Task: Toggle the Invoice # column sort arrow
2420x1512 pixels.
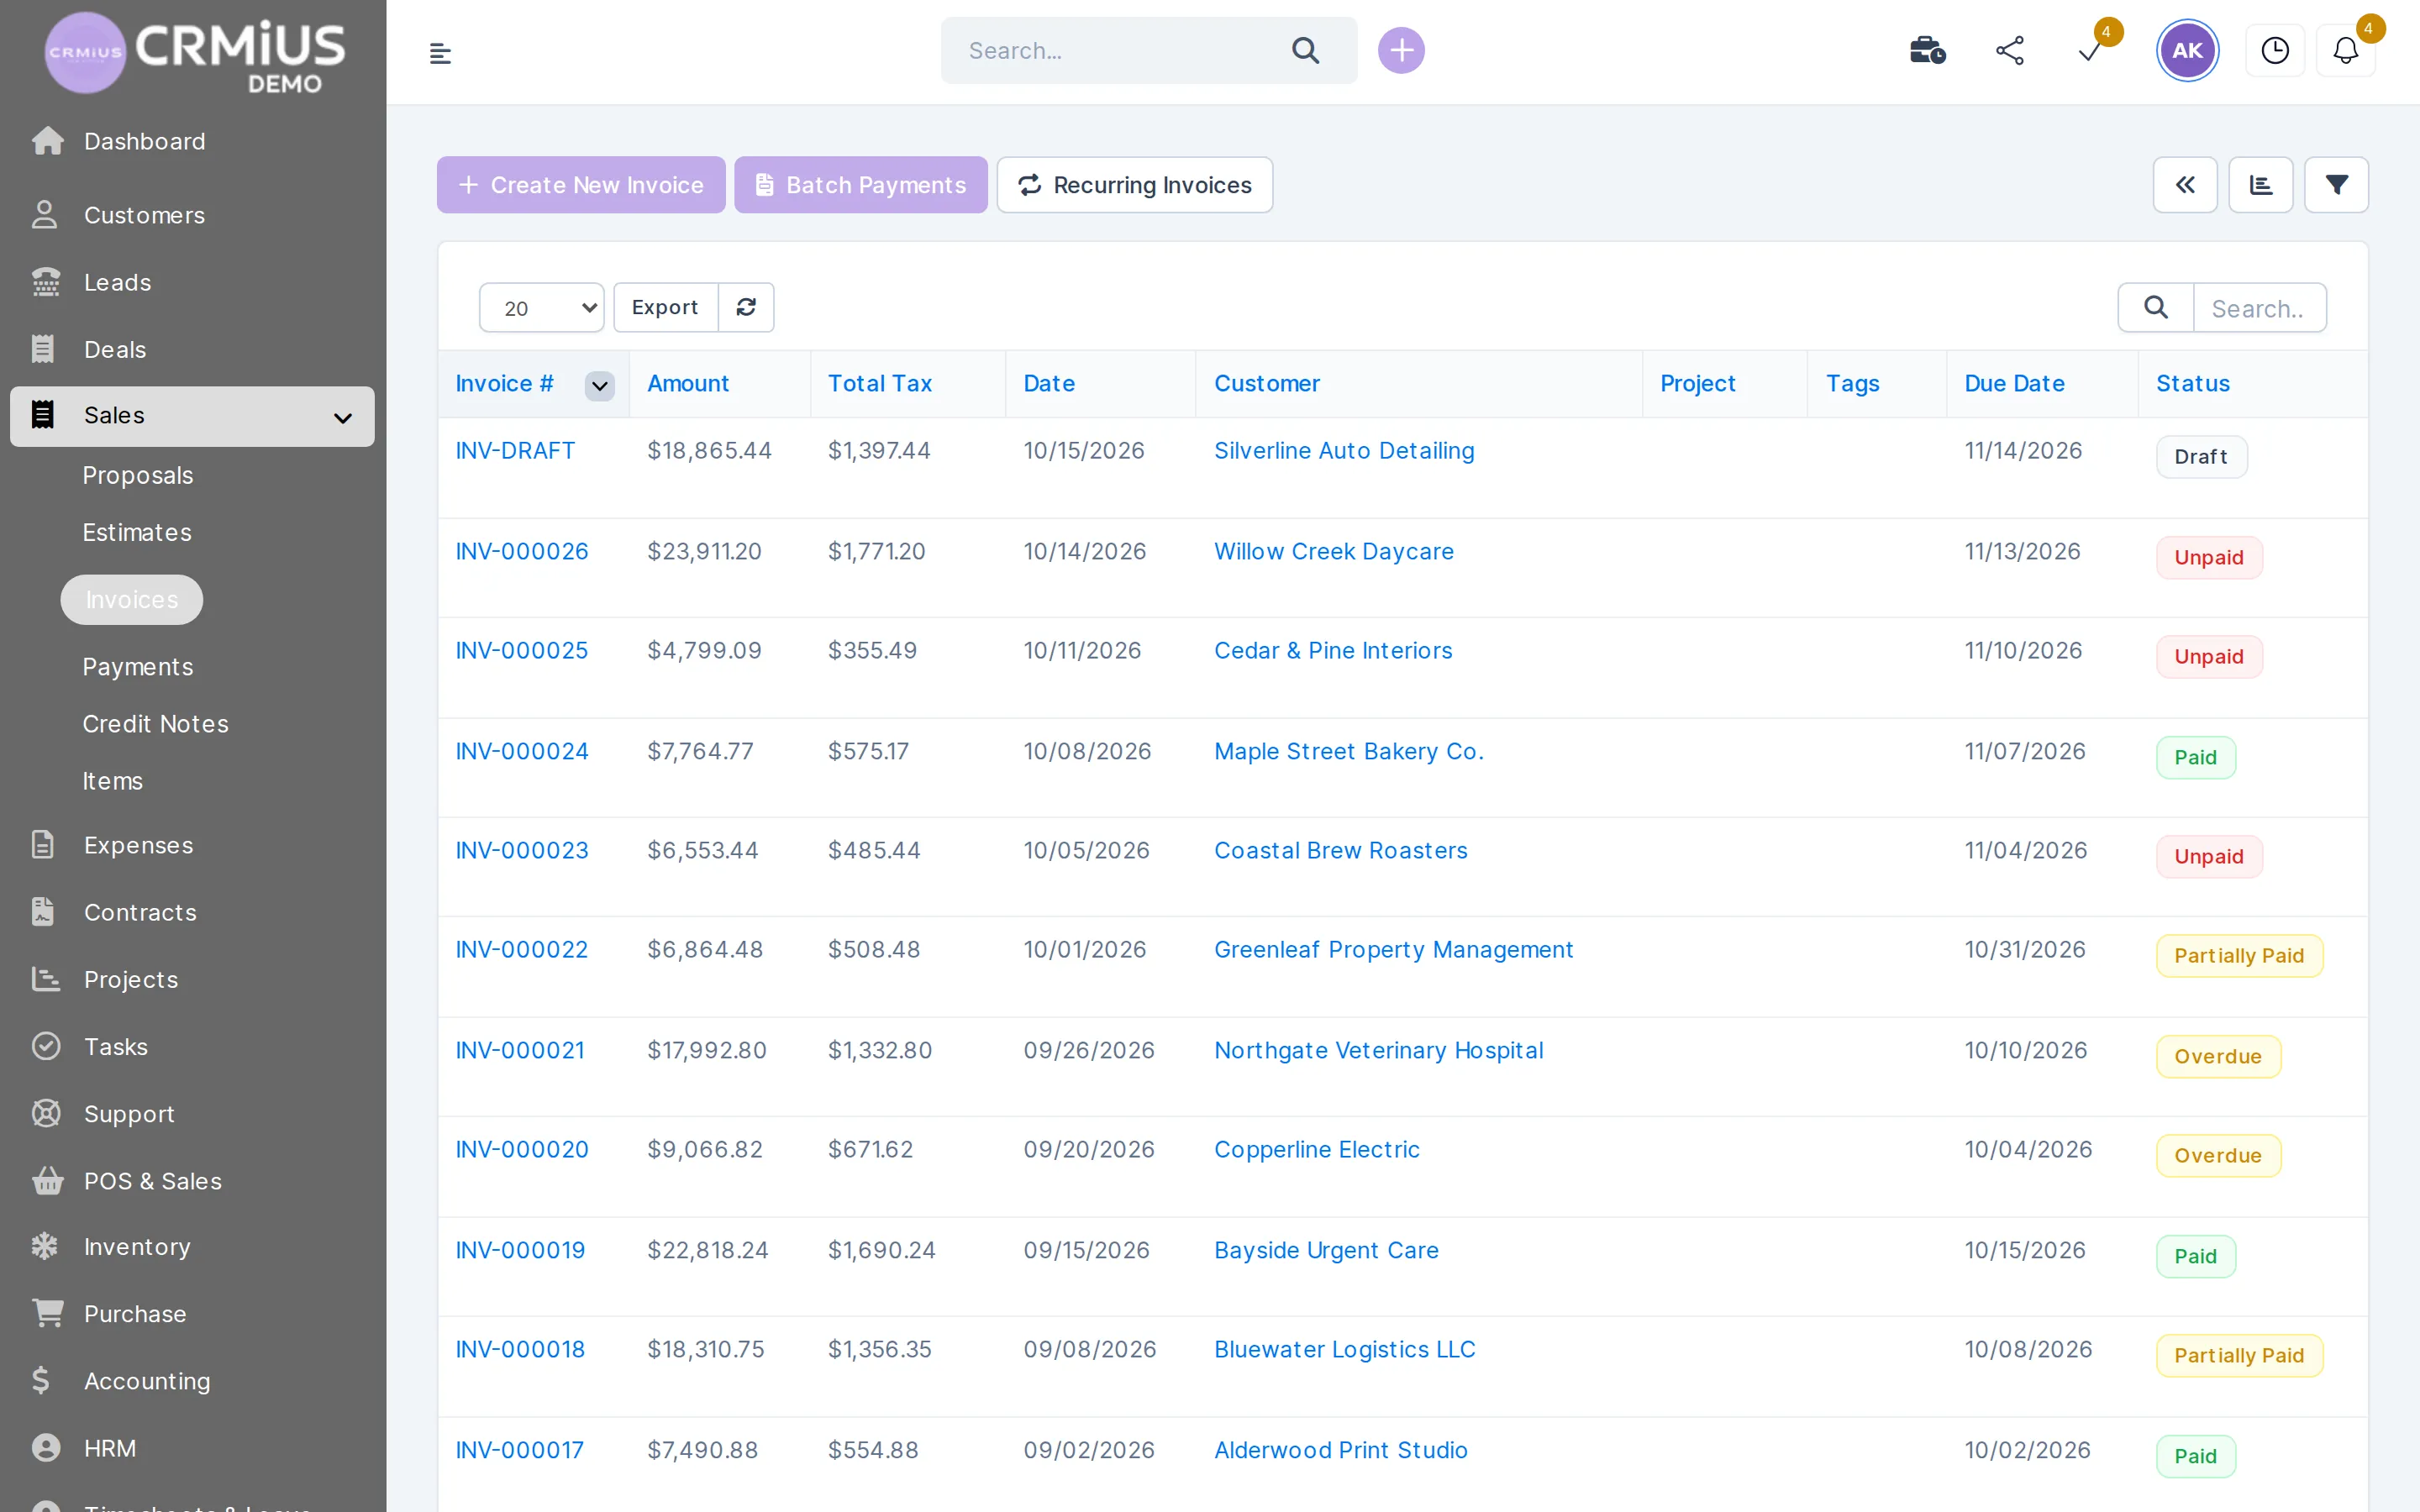Action: (x=599, y=385)
